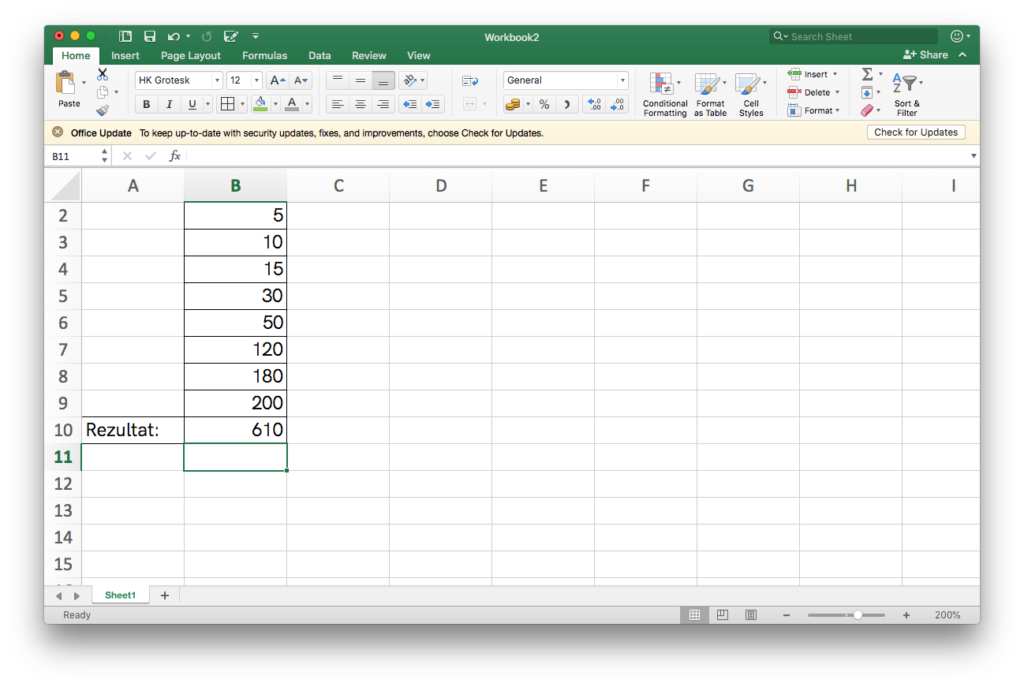Viewport: 1024px width, 687px height.
Task: Click the Wrap Text icon
Action: 470,80
